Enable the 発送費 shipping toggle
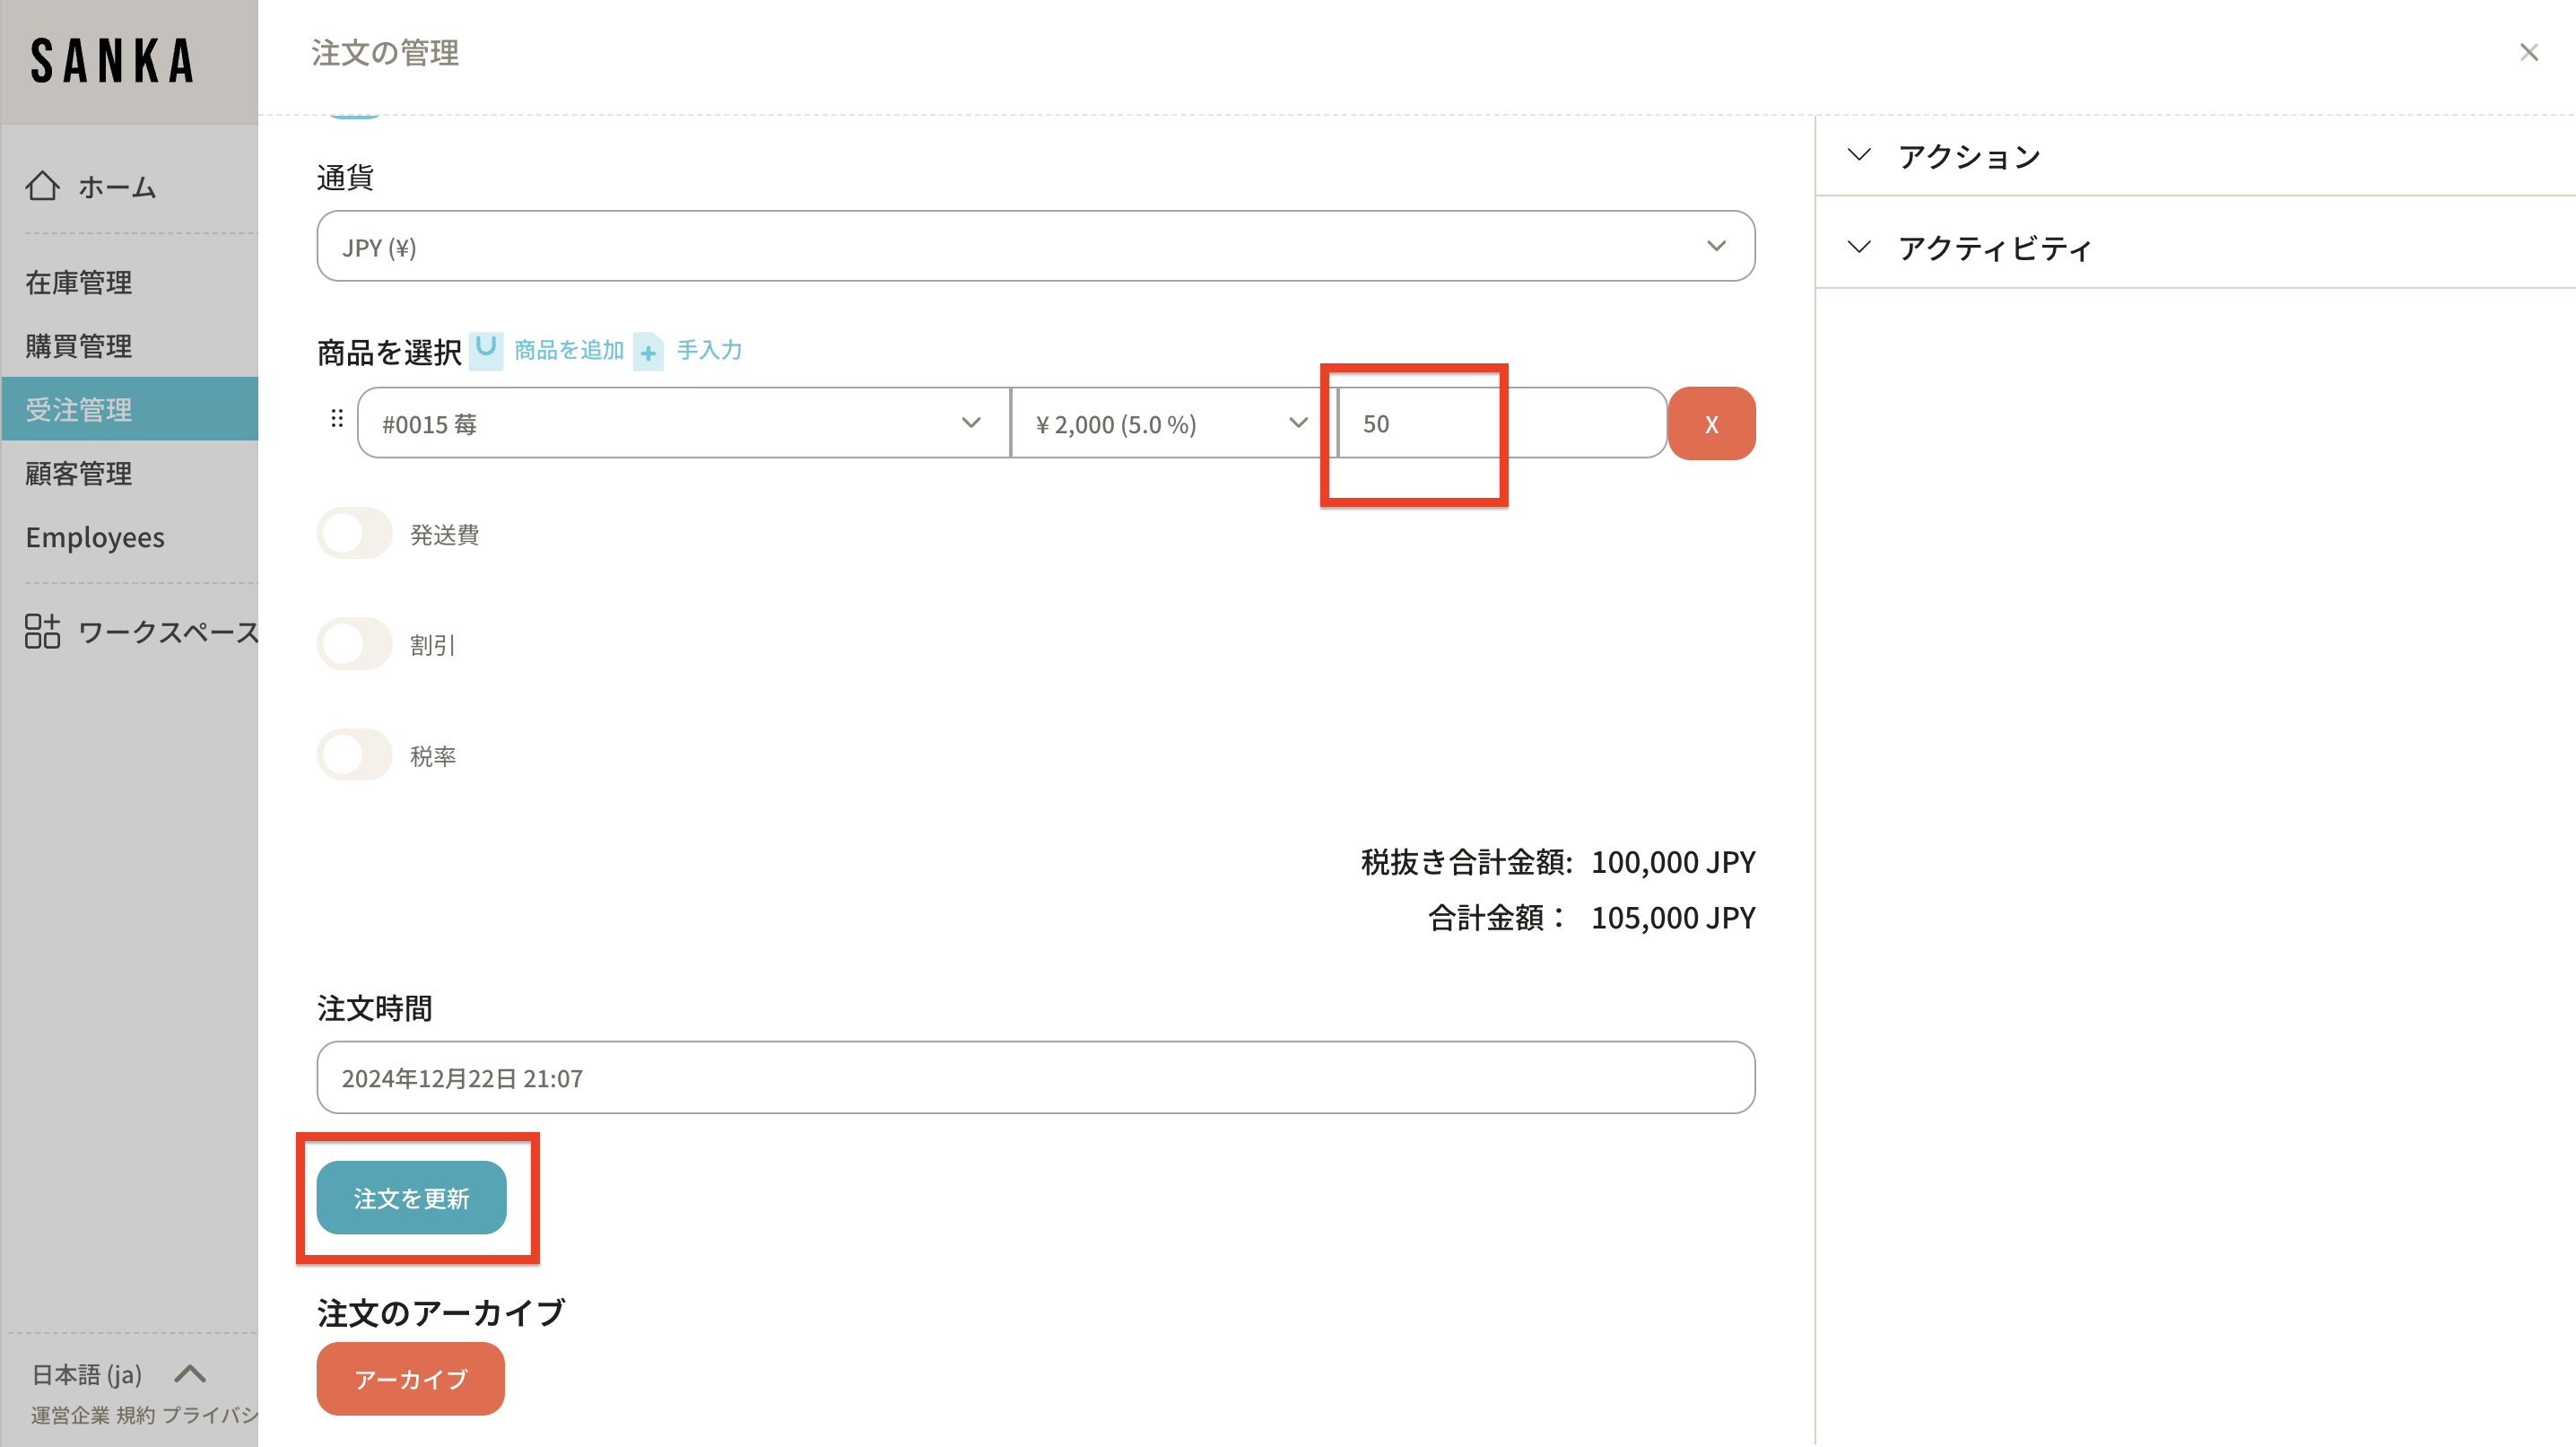2576x1447 pixels. [x=354, y=534]
